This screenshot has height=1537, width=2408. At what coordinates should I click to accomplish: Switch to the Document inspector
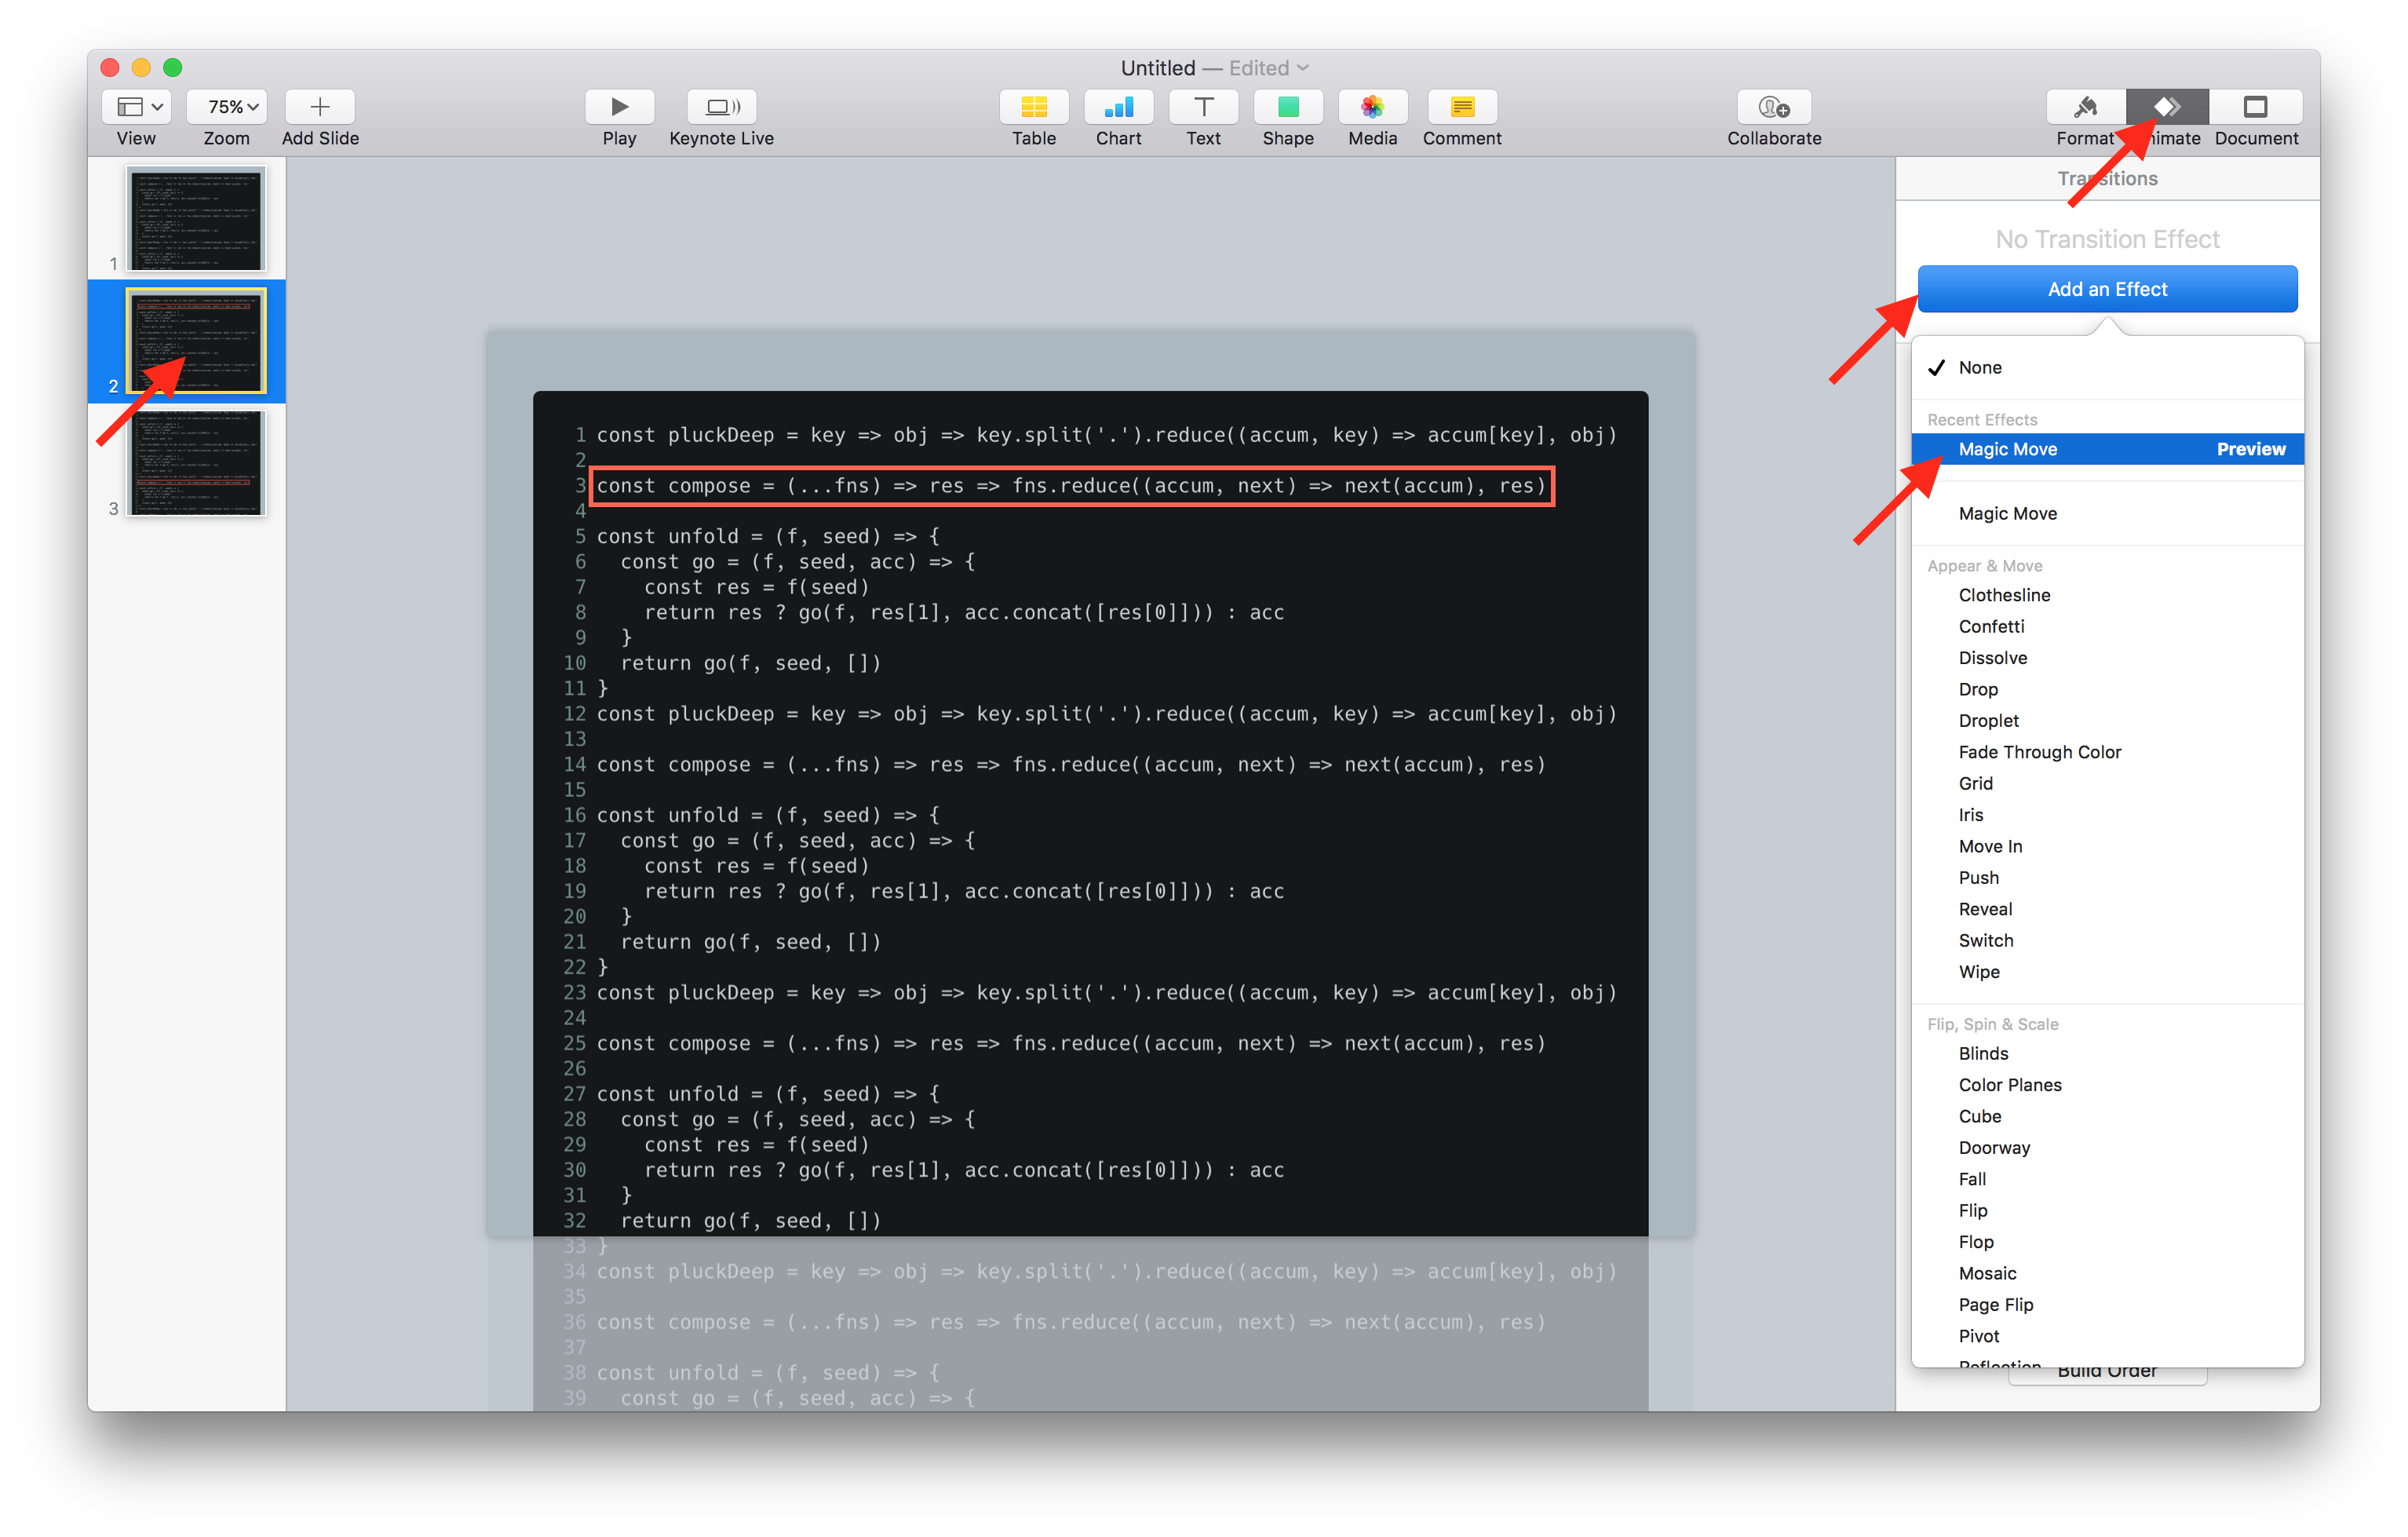click(2255, 107)
